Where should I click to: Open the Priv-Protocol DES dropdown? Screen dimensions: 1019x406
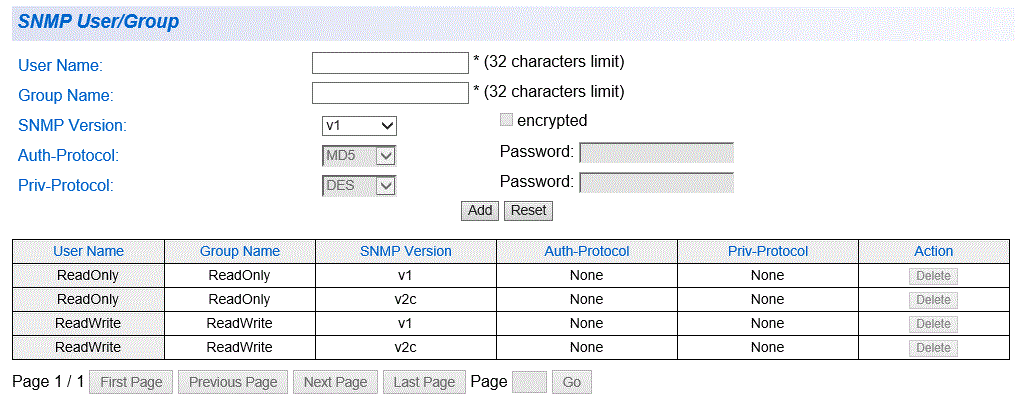click(x=359, y=186)
